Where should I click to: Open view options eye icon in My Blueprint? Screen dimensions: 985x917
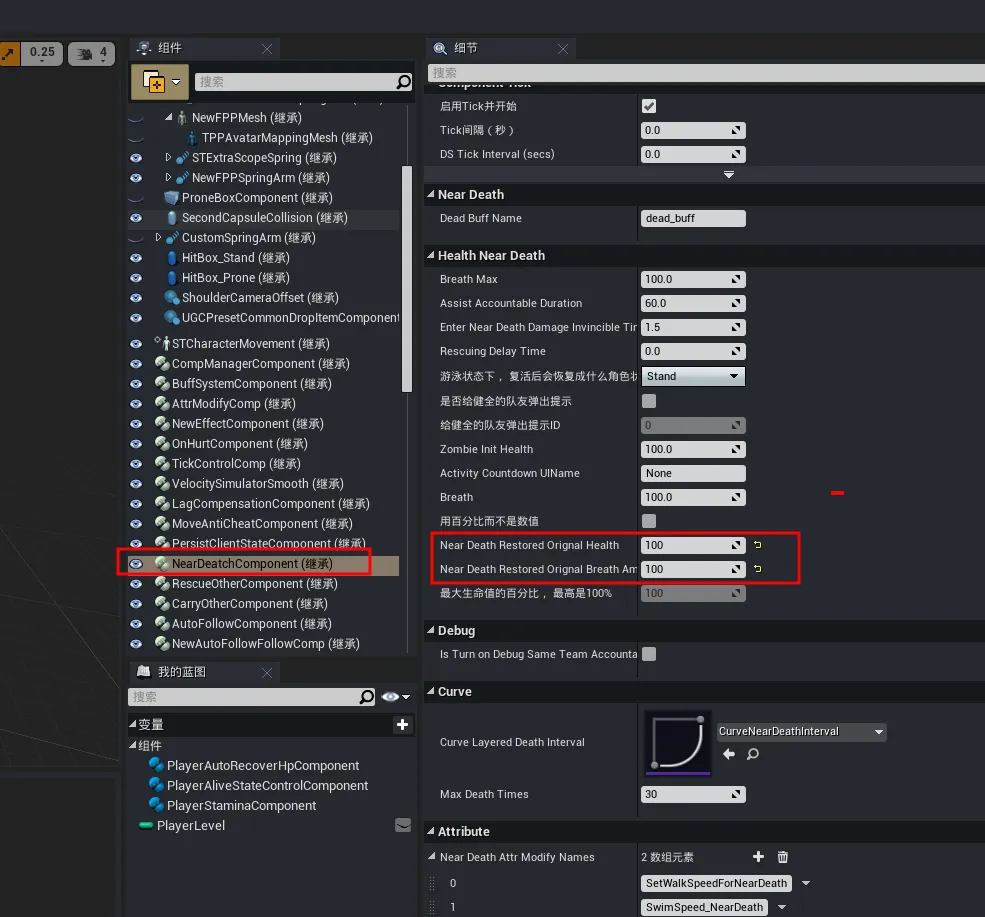tap(395, 697)
